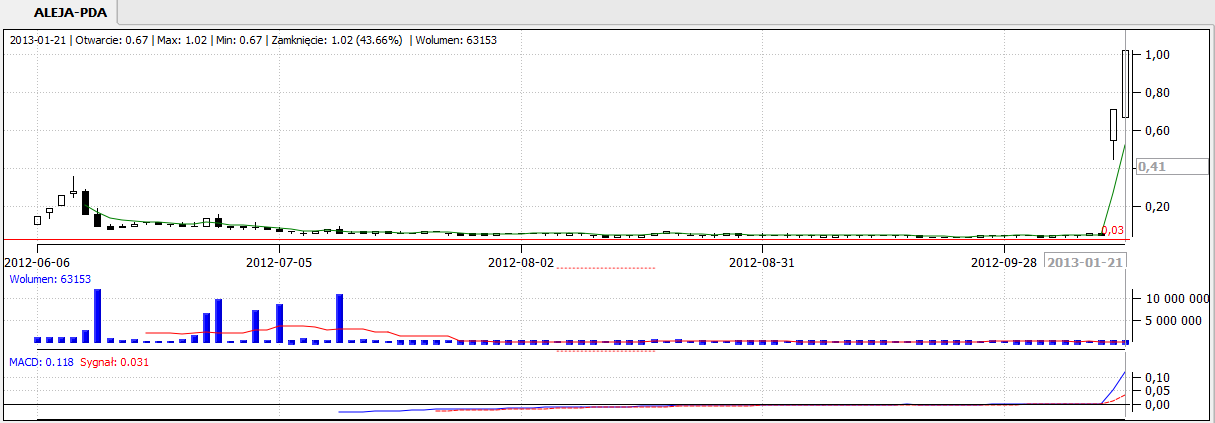Click the Sygnał: 0.031 indicator label
Image resolution: width=1215 pixels, height=423 pixels.
[114, 362]
